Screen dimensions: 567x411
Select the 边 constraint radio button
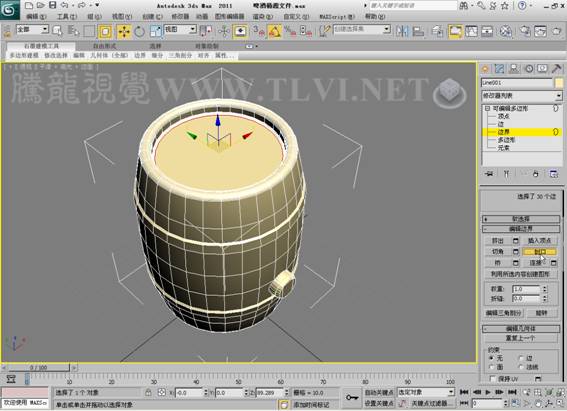(x=521, y=358)
